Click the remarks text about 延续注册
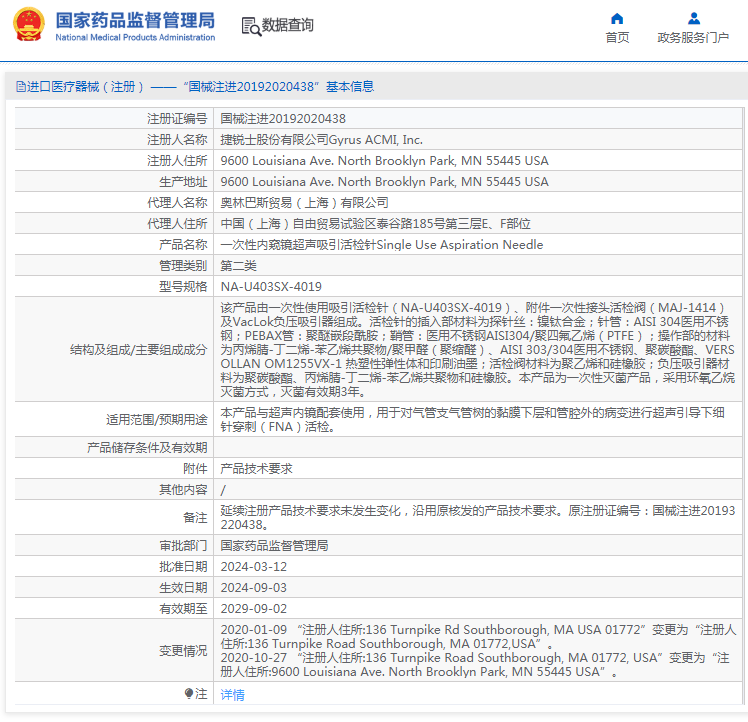Screen dimensions: 748x722 (478, 518)
